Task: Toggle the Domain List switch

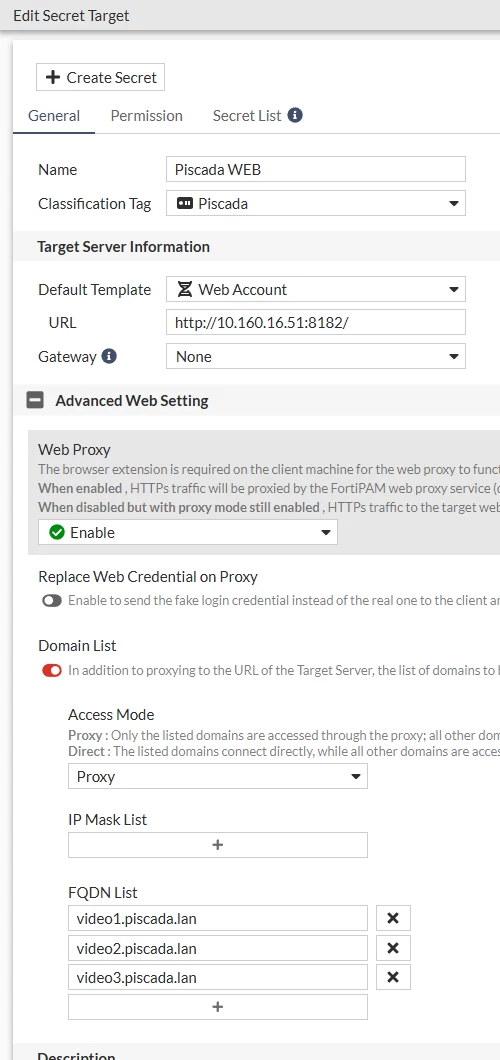Action: coord(52,671)
